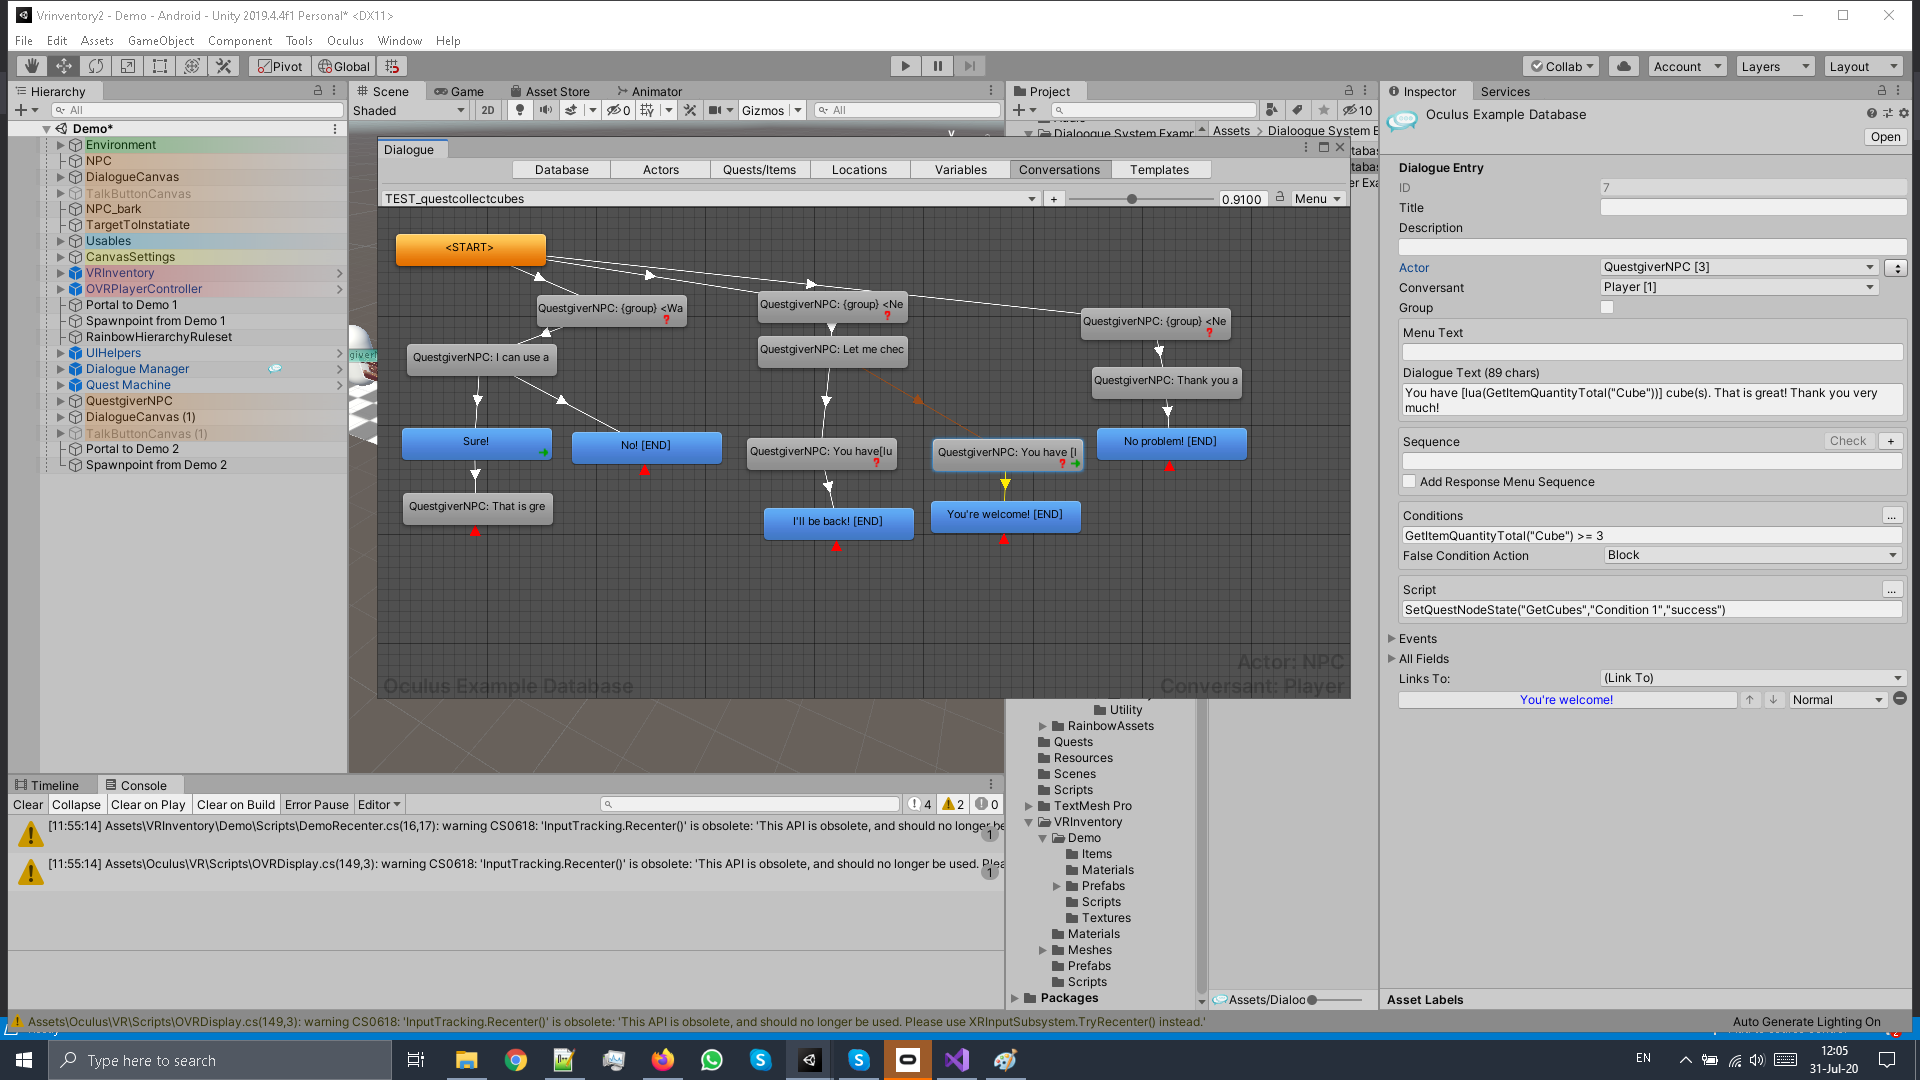
Task: Open the Actor QuestgiverNPC dropdown
Action: coord(1739,267)
